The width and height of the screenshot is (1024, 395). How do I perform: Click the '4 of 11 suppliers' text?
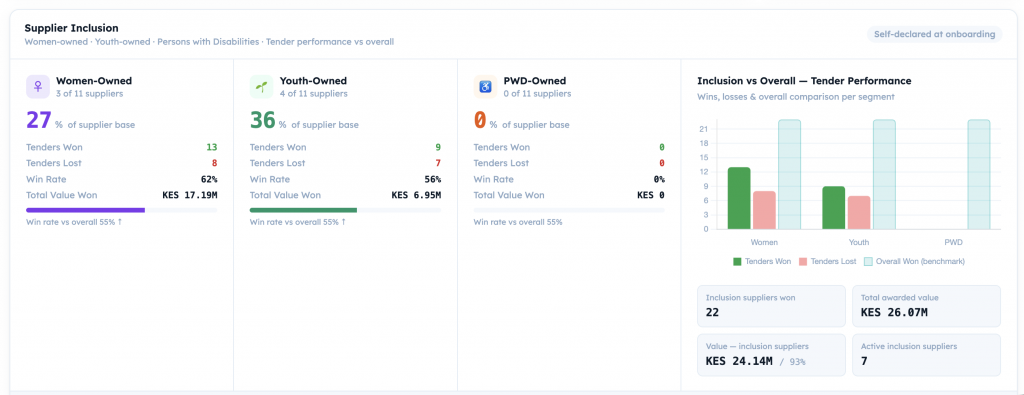pyautogui.click(x=313, y=94)
